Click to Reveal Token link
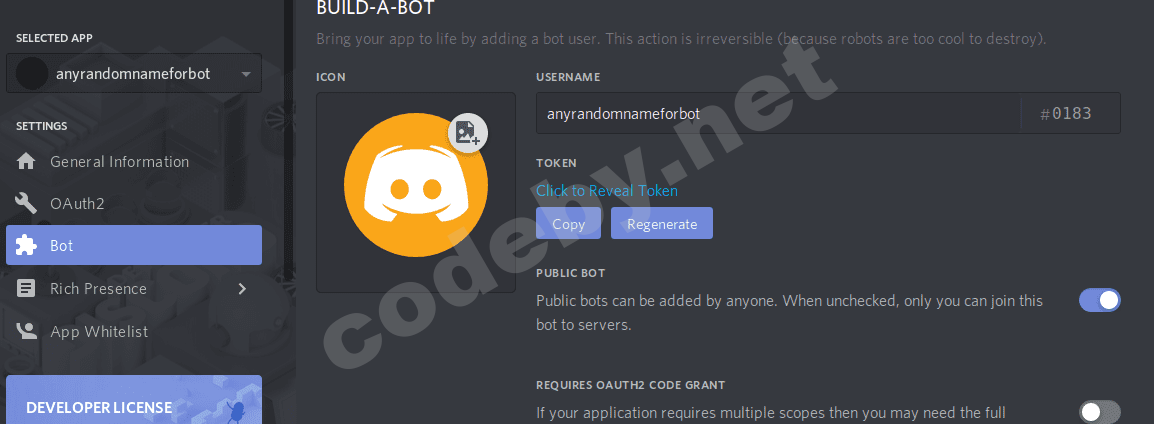Image resolution: width=1154 pixels, height=424 pixels. pos(606,191)
